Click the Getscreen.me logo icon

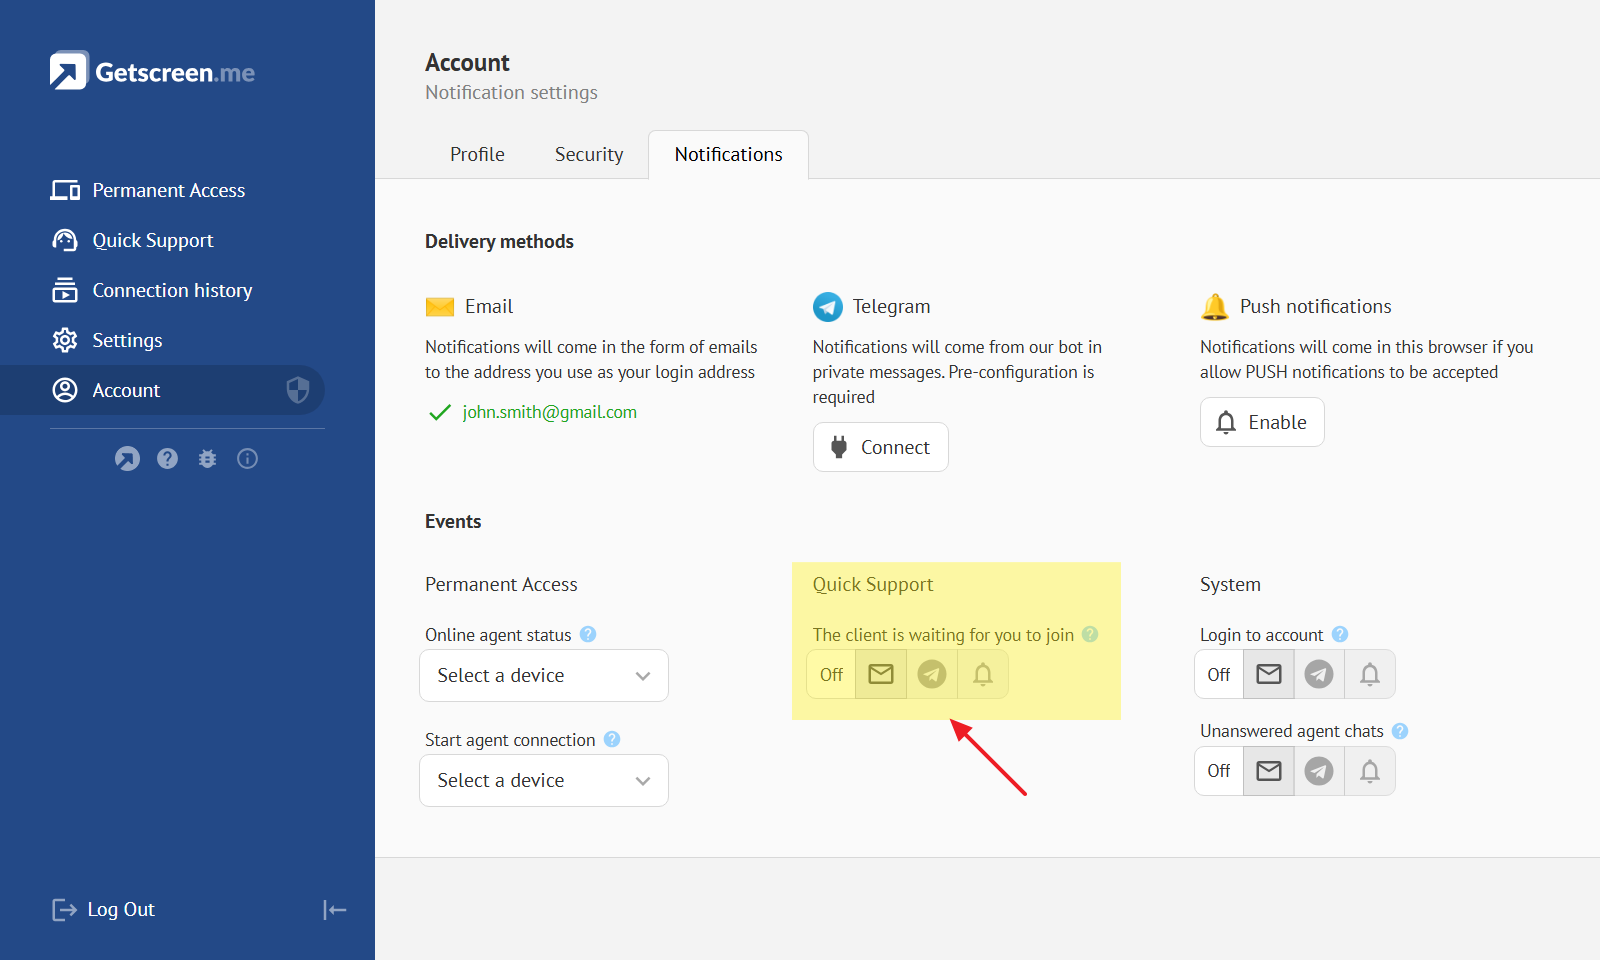[69, 71]
